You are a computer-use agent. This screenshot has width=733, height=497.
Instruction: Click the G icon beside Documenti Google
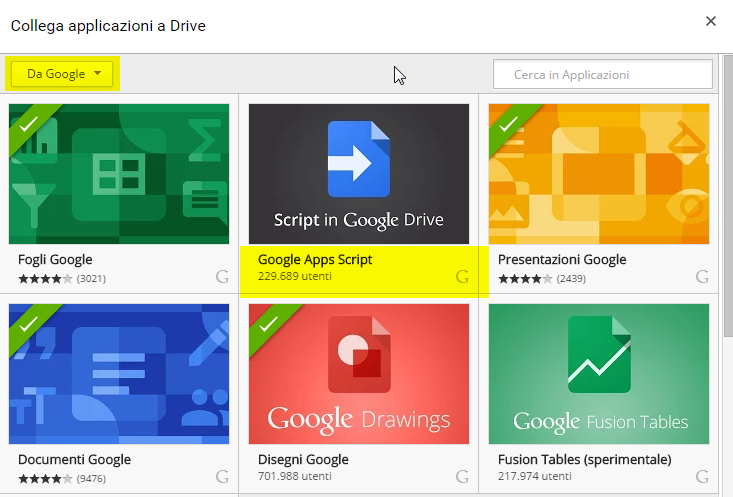coord(222,477)
